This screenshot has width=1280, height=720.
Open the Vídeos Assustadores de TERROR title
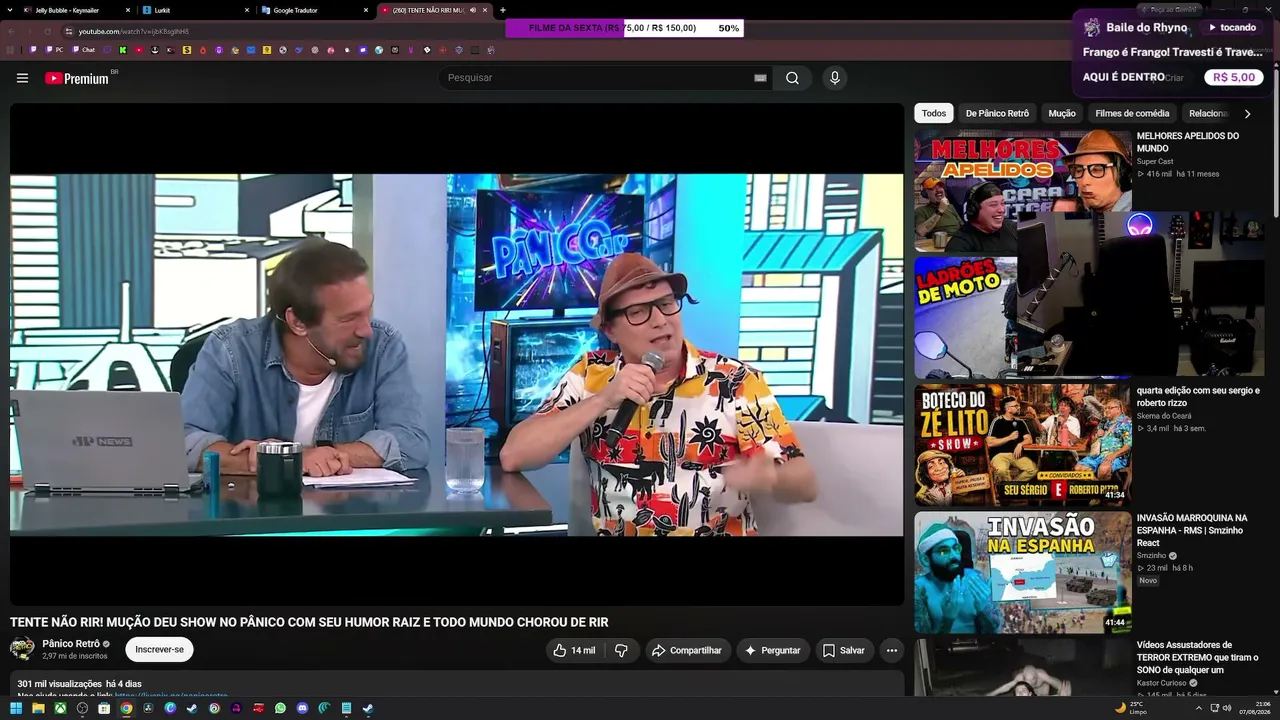coord(1197,657)
